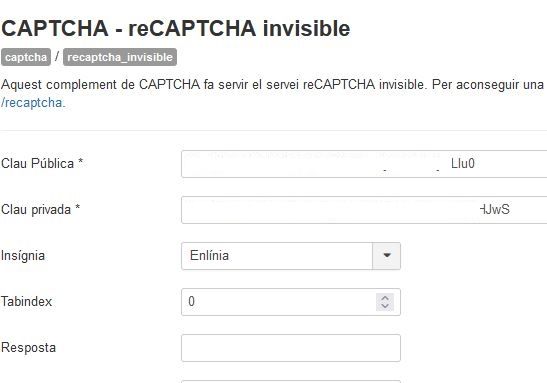The image size is (547, 383).
Task: Click the 'recaptcha_invisible' badge
Action: coord(120,57)
